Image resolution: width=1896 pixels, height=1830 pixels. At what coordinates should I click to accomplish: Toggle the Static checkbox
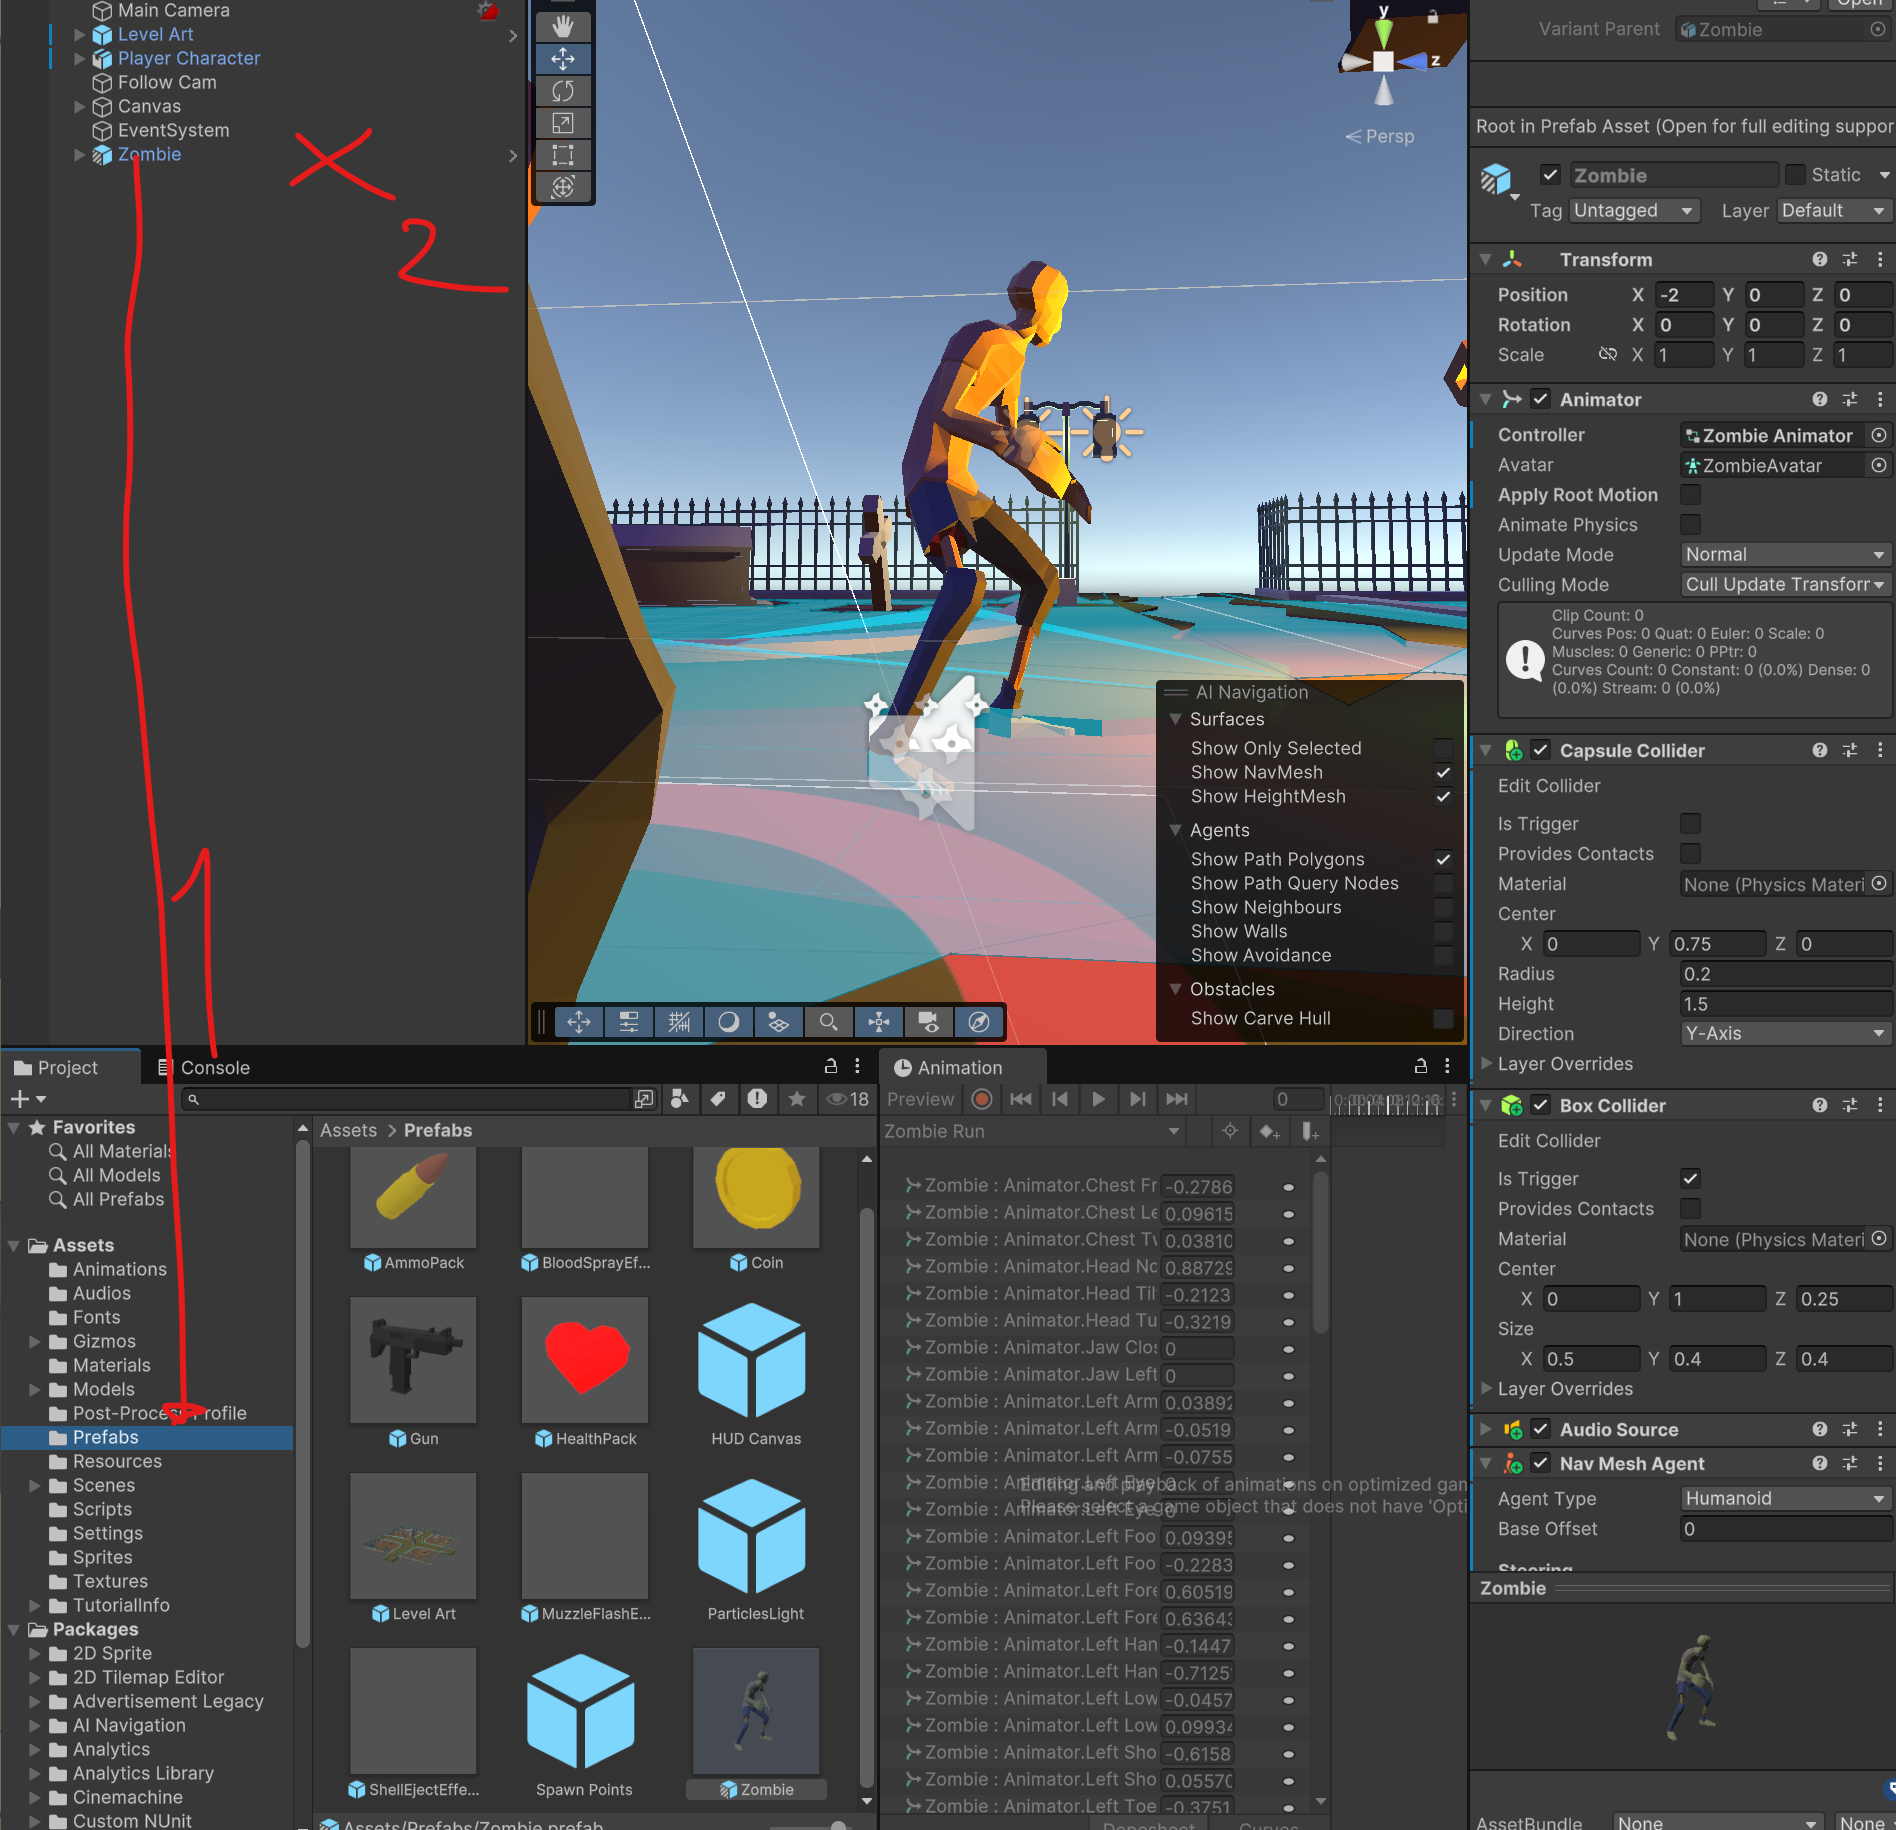coord(1795,175)
